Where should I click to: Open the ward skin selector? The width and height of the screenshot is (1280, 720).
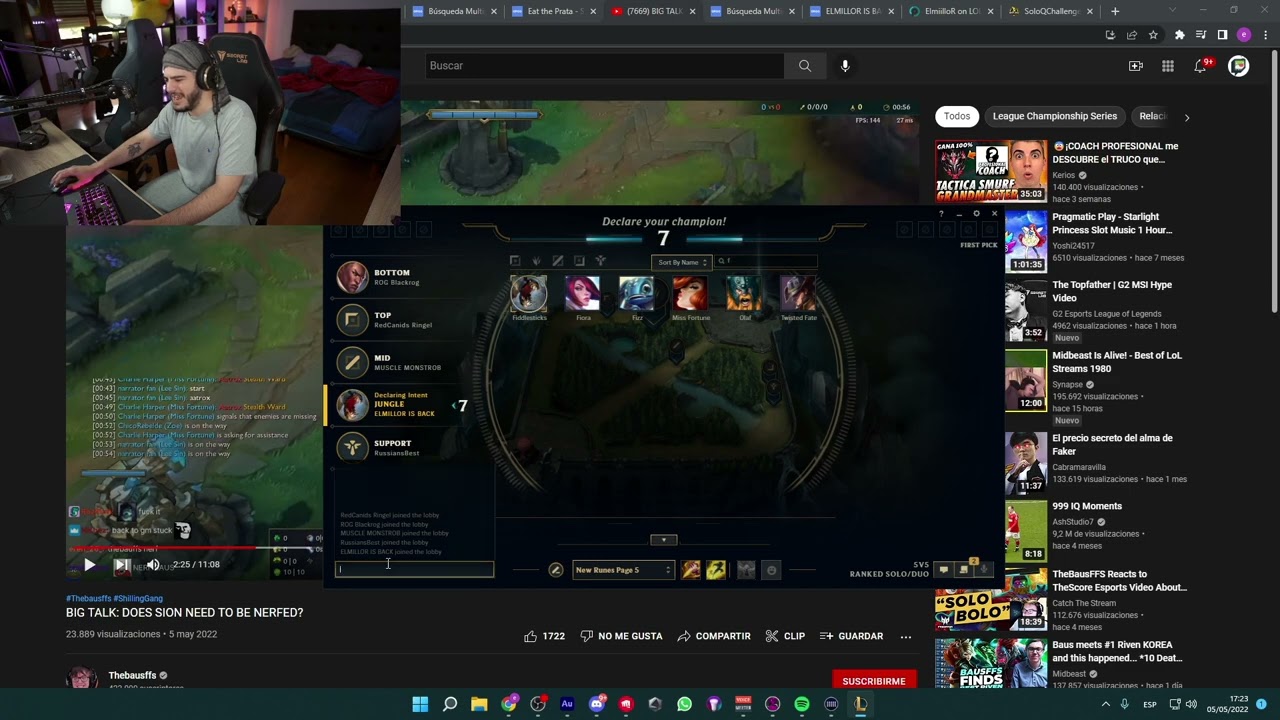coord(746,570)
